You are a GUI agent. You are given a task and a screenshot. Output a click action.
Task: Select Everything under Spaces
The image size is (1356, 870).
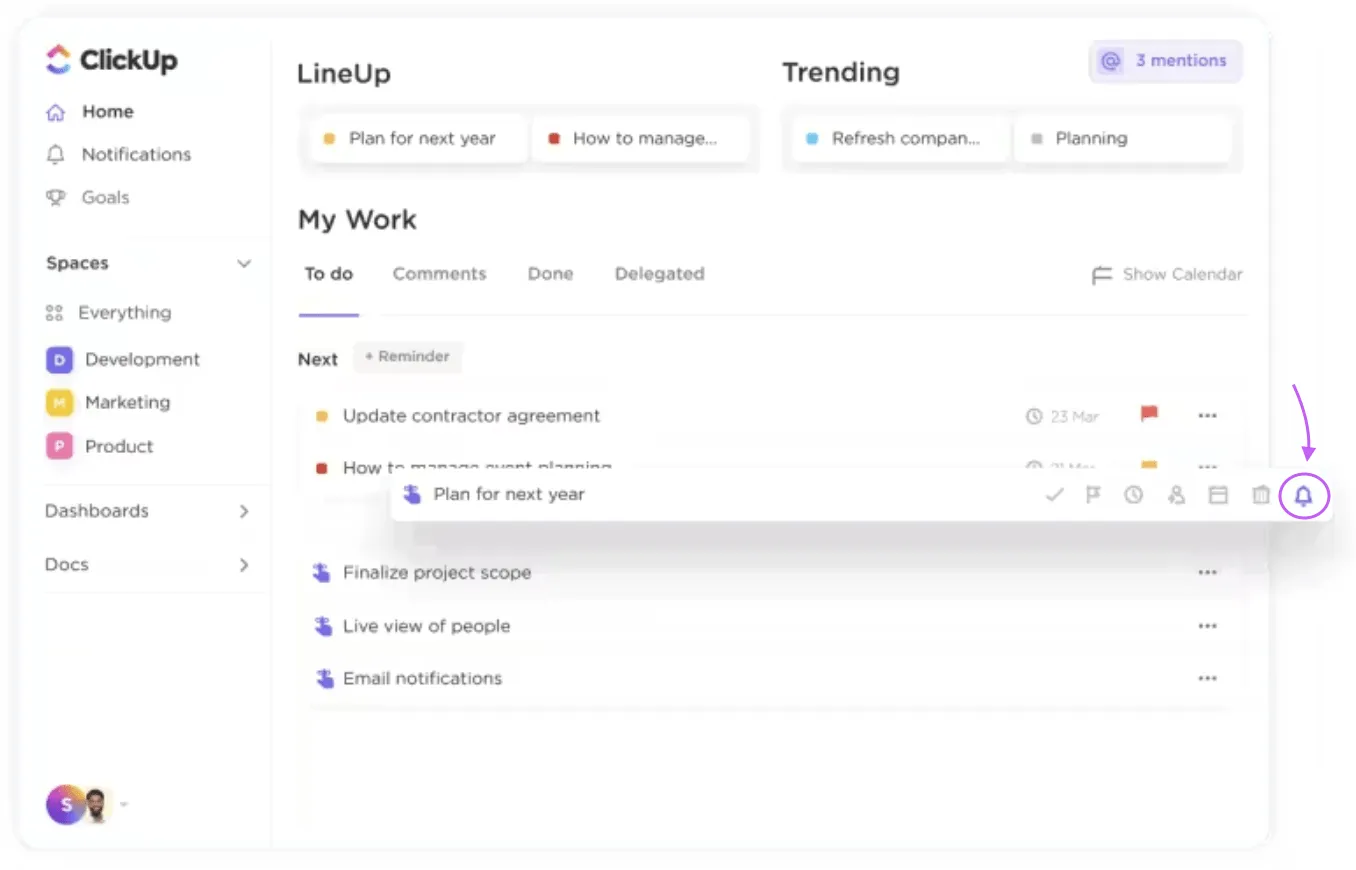(x=125, y=313)
